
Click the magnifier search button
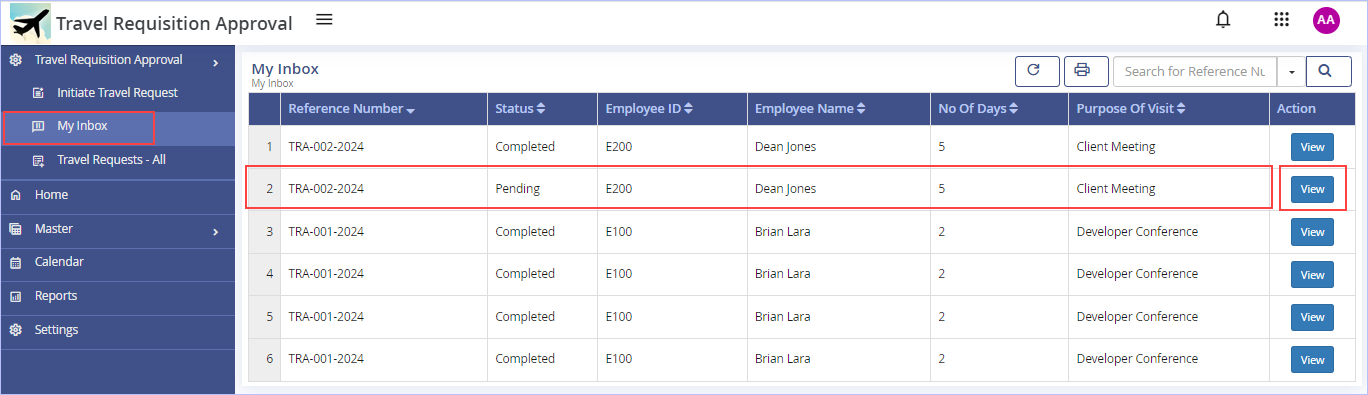coord(1329,71)
